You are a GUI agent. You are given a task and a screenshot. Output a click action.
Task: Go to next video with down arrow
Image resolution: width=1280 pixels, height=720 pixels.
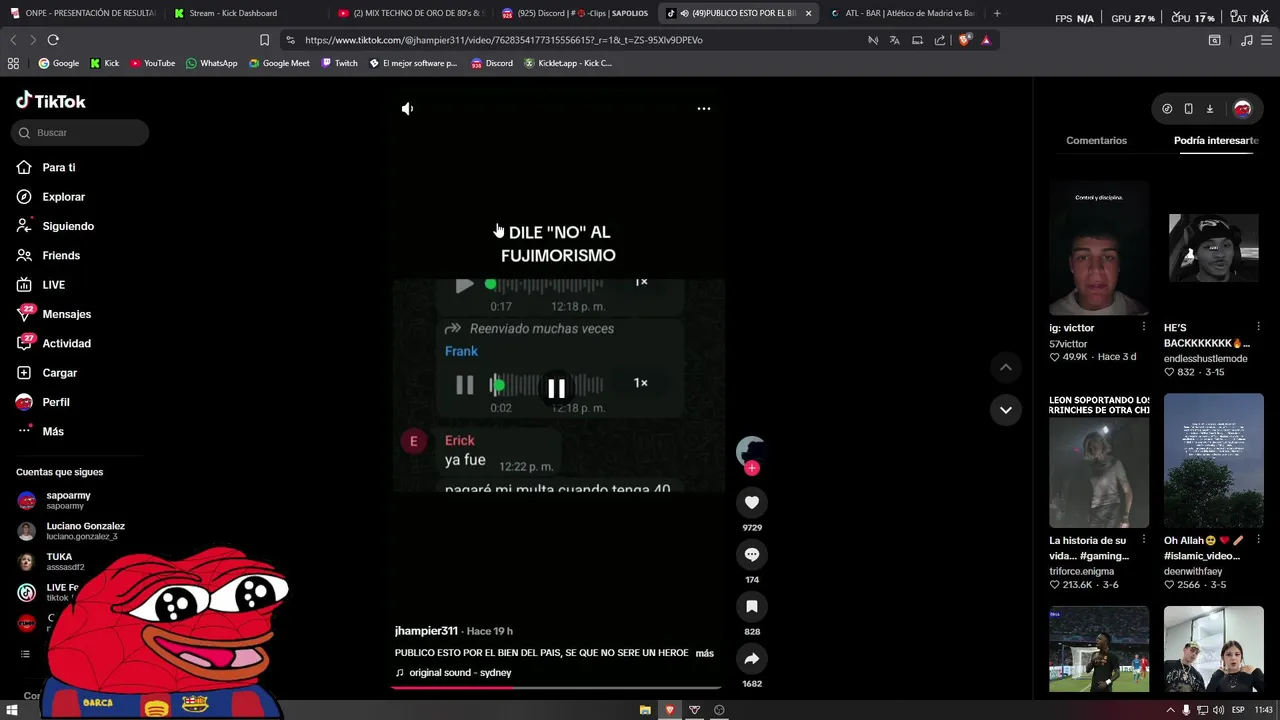pos(1006,409)
